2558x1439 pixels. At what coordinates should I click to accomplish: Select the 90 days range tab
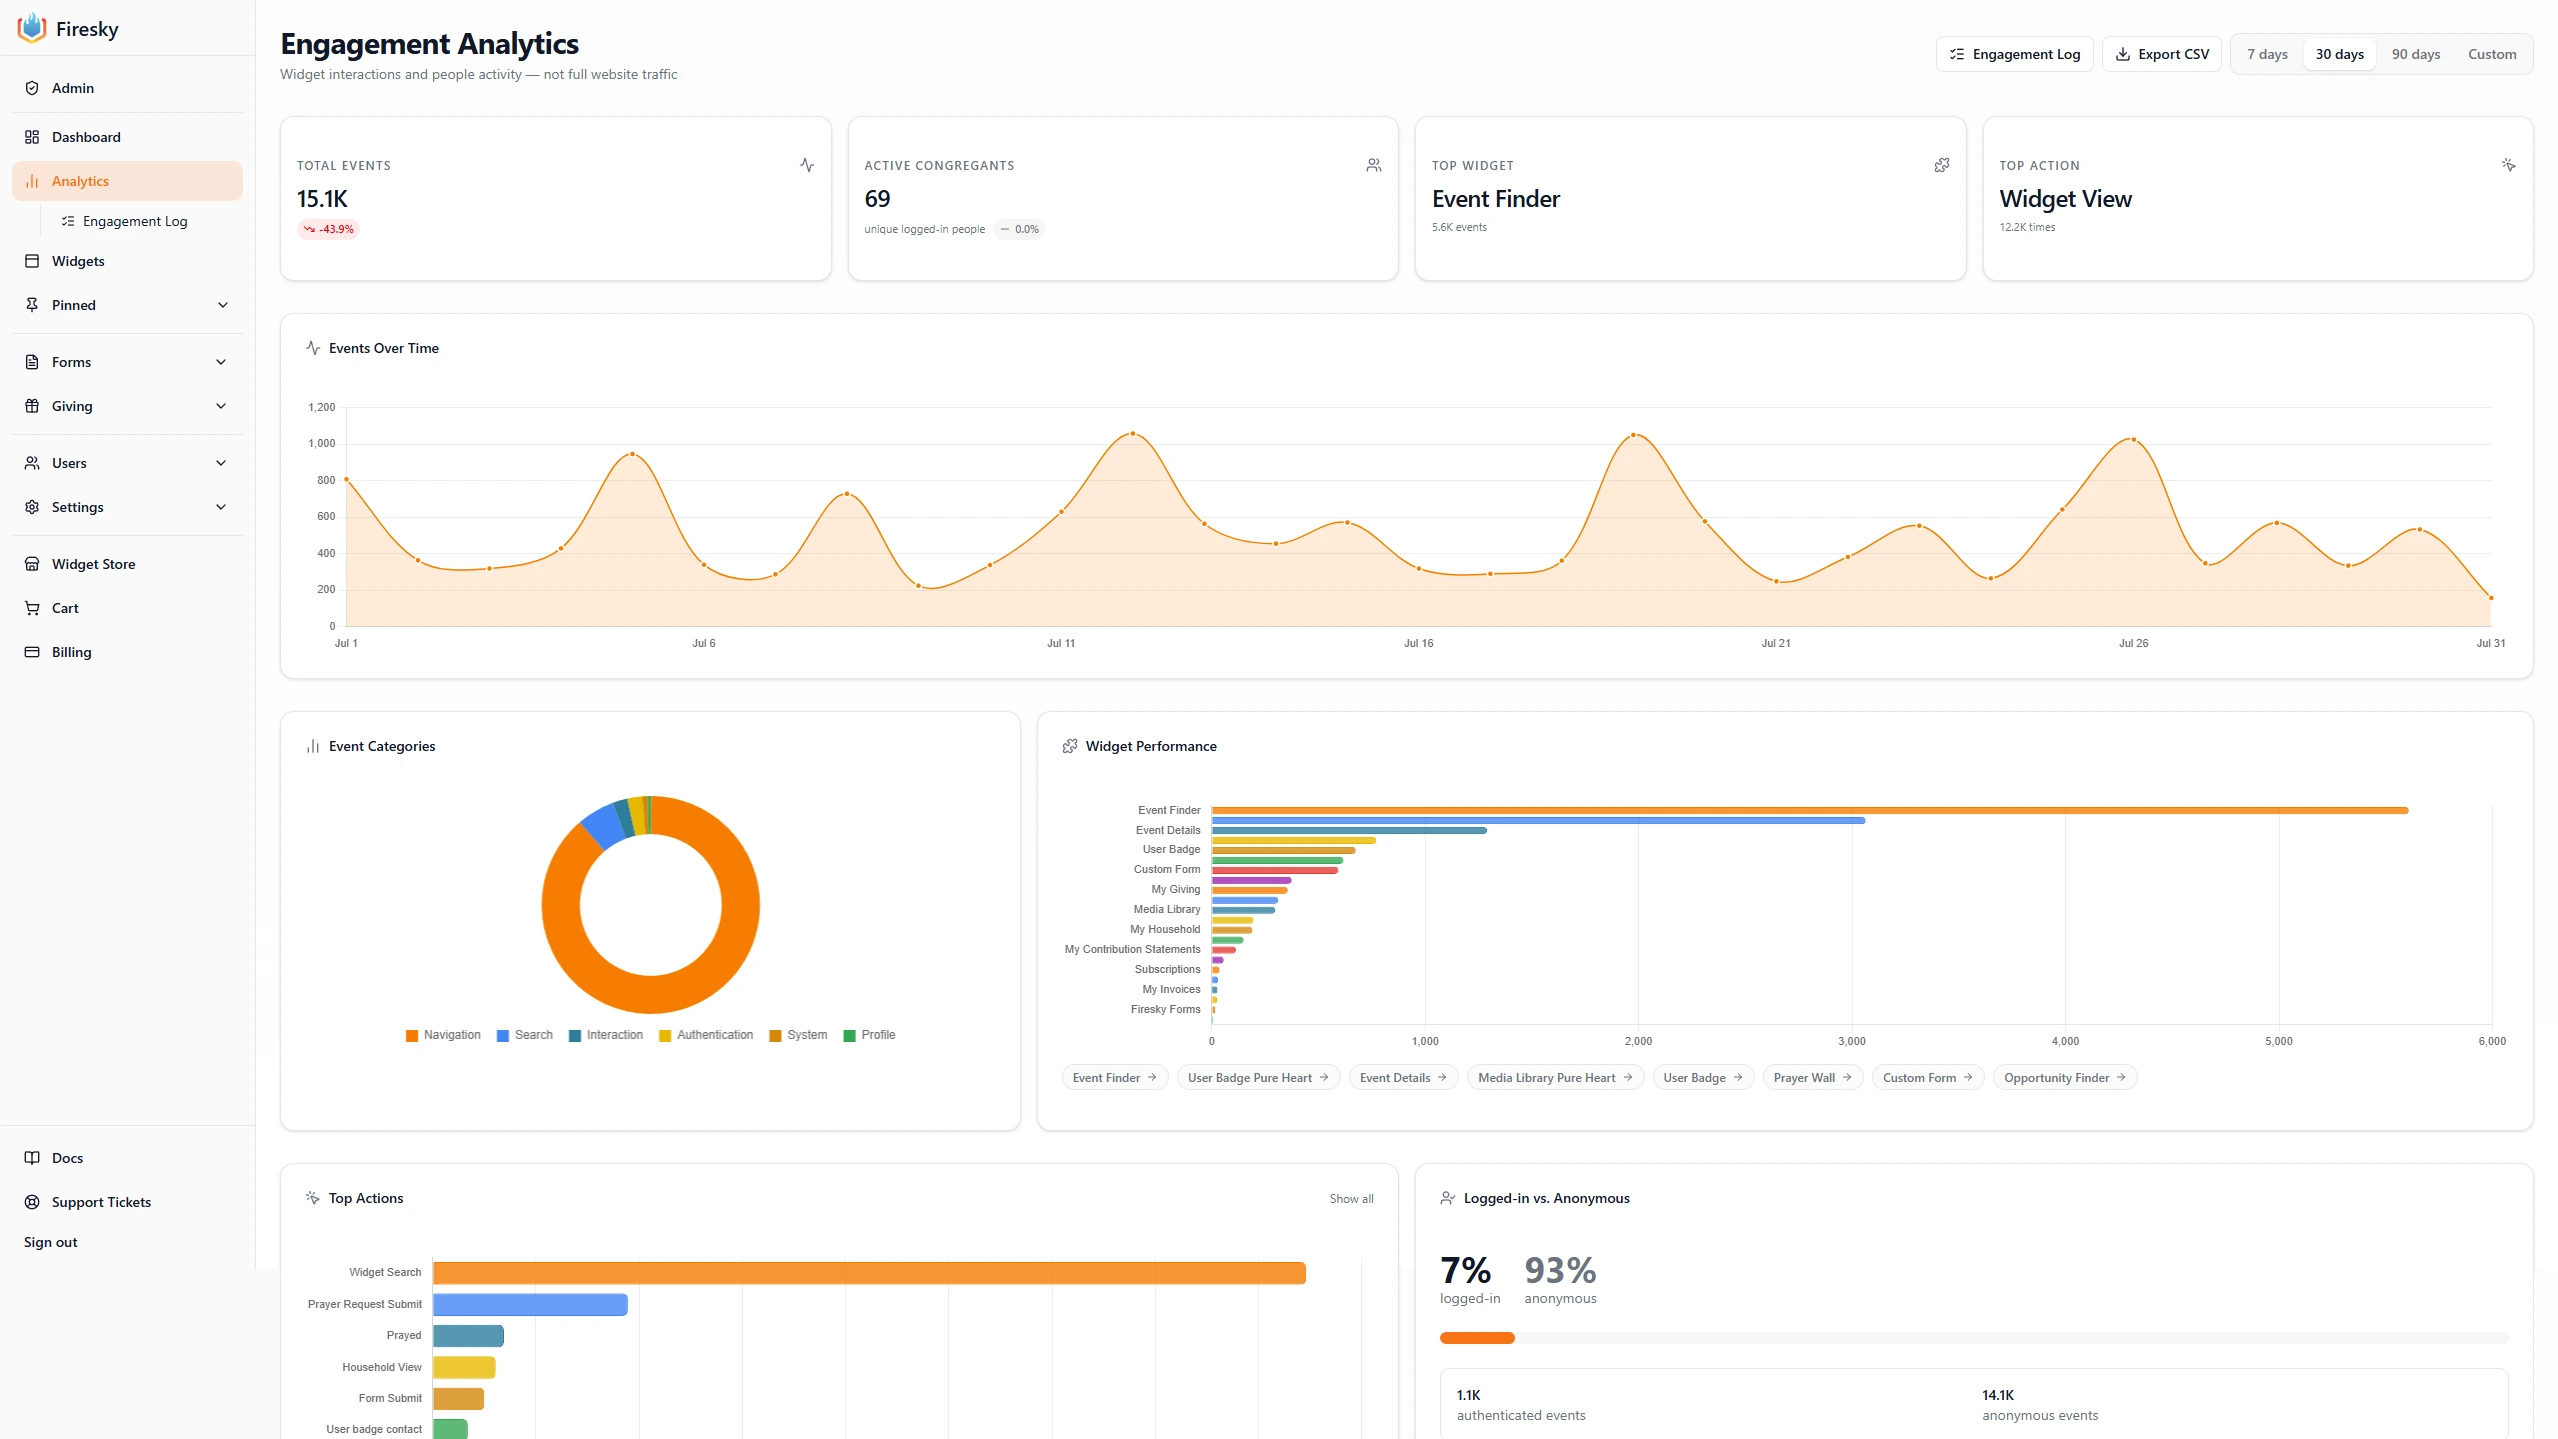[x=2415, y=54]
